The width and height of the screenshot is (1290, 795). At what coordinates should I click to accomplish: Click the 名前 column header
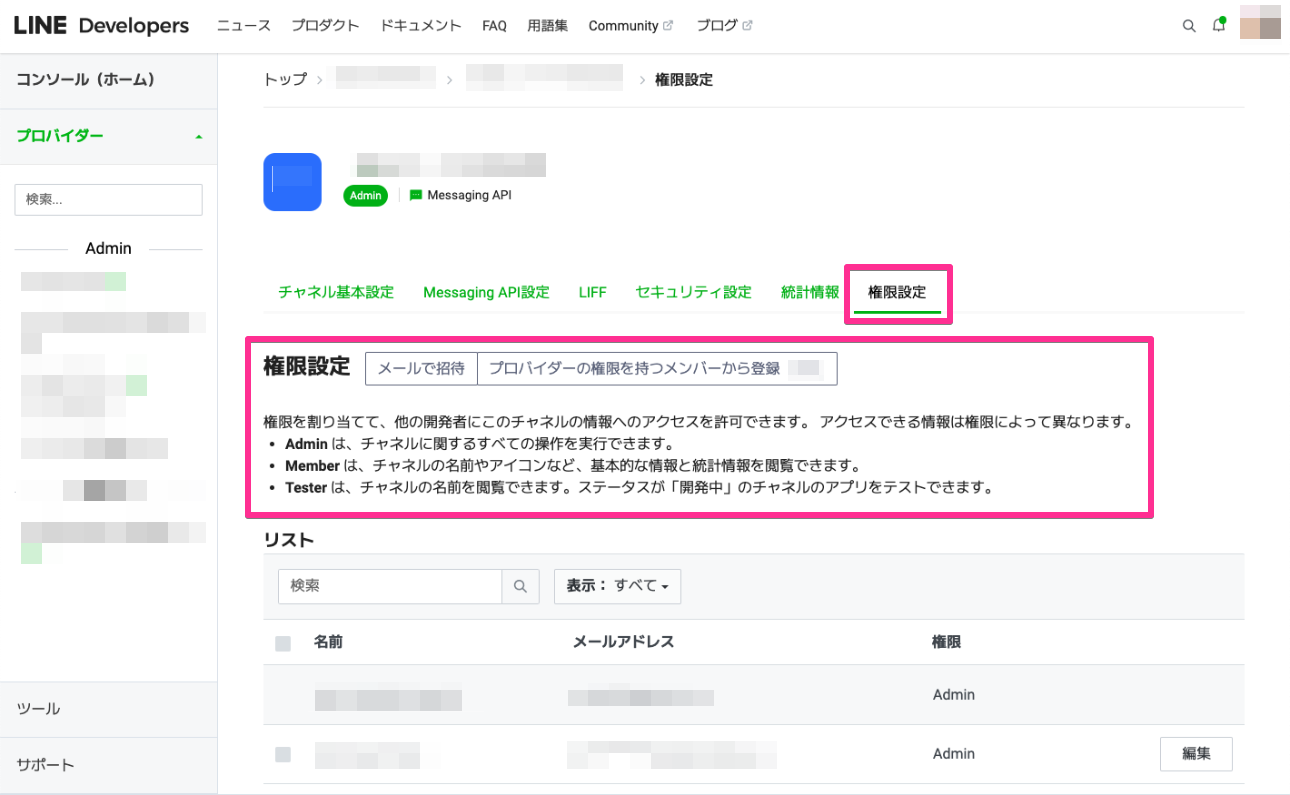[328, 642]
